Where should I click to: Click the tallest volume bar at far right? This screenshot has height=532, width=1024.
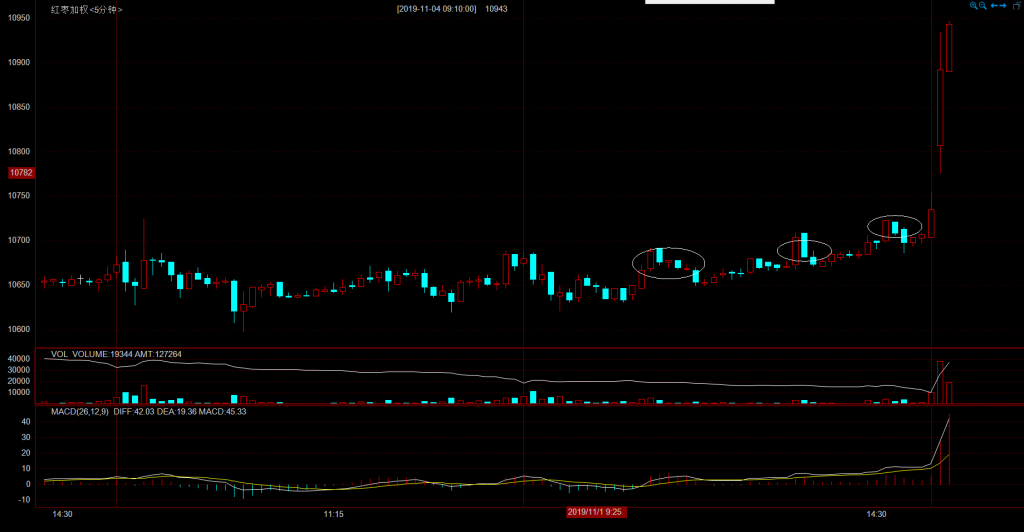click(x=940, y=382)
